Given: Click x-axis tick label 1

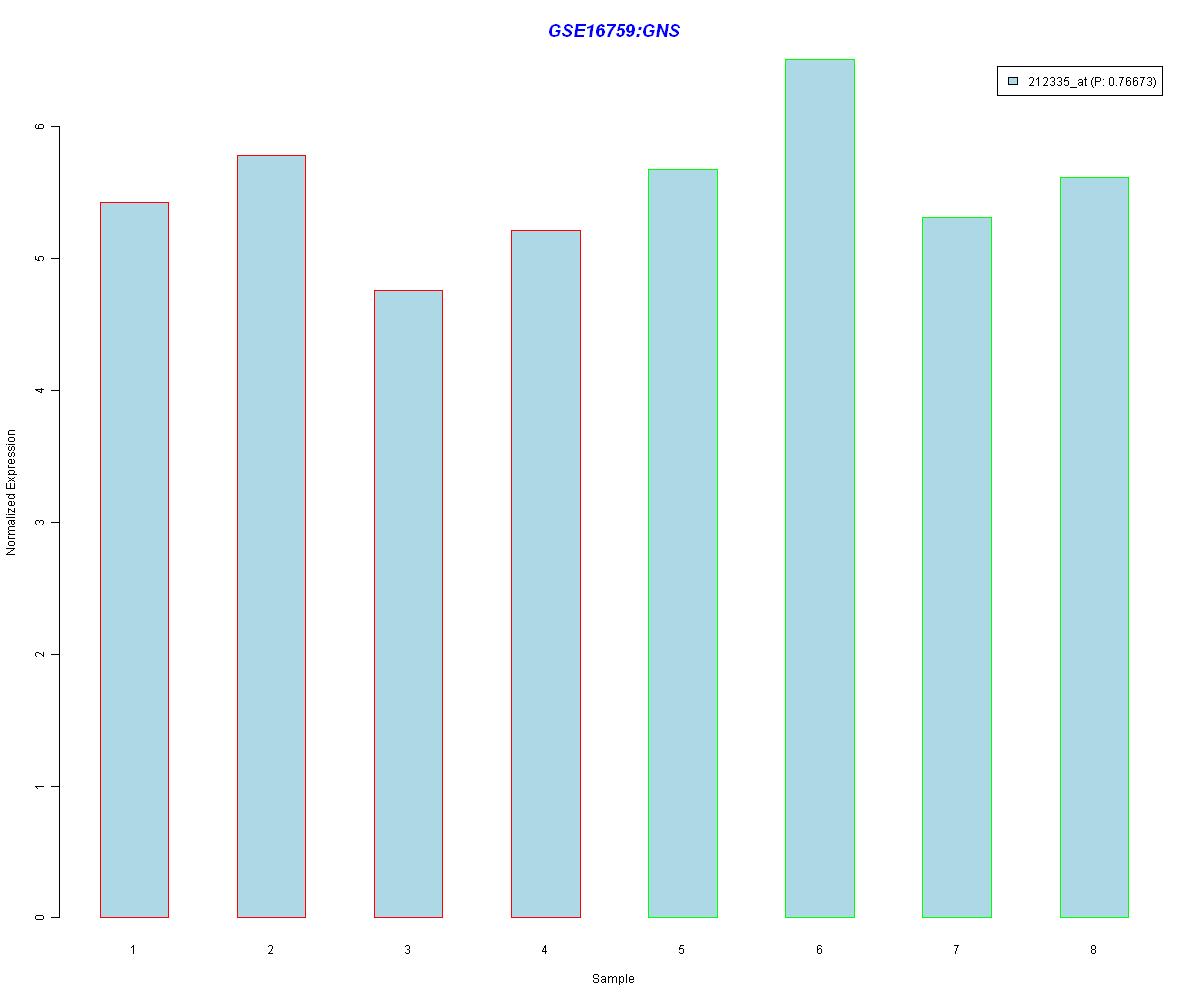Looking at the screenshot, I should coord(133,949).
